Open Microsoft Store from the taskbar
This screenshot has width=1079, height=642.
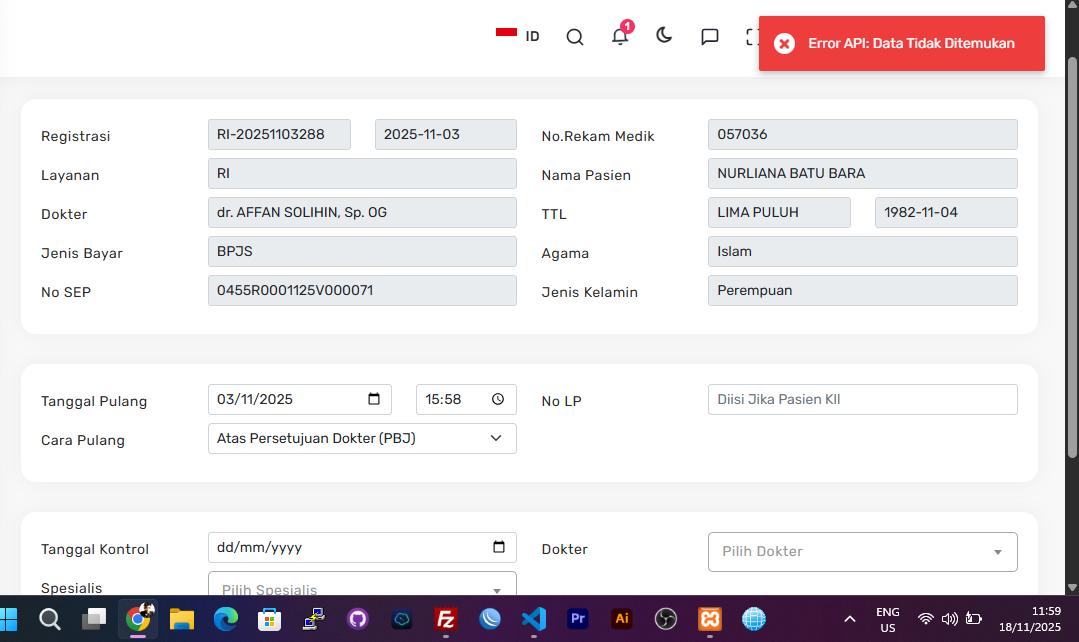click(270, 619)
